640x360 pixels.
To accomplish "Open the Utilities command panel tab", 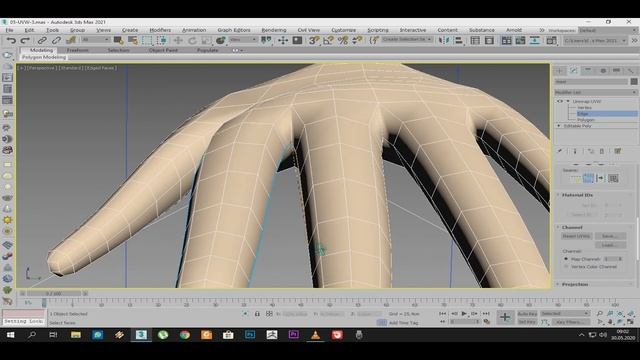I will click(x=631, y=71).
